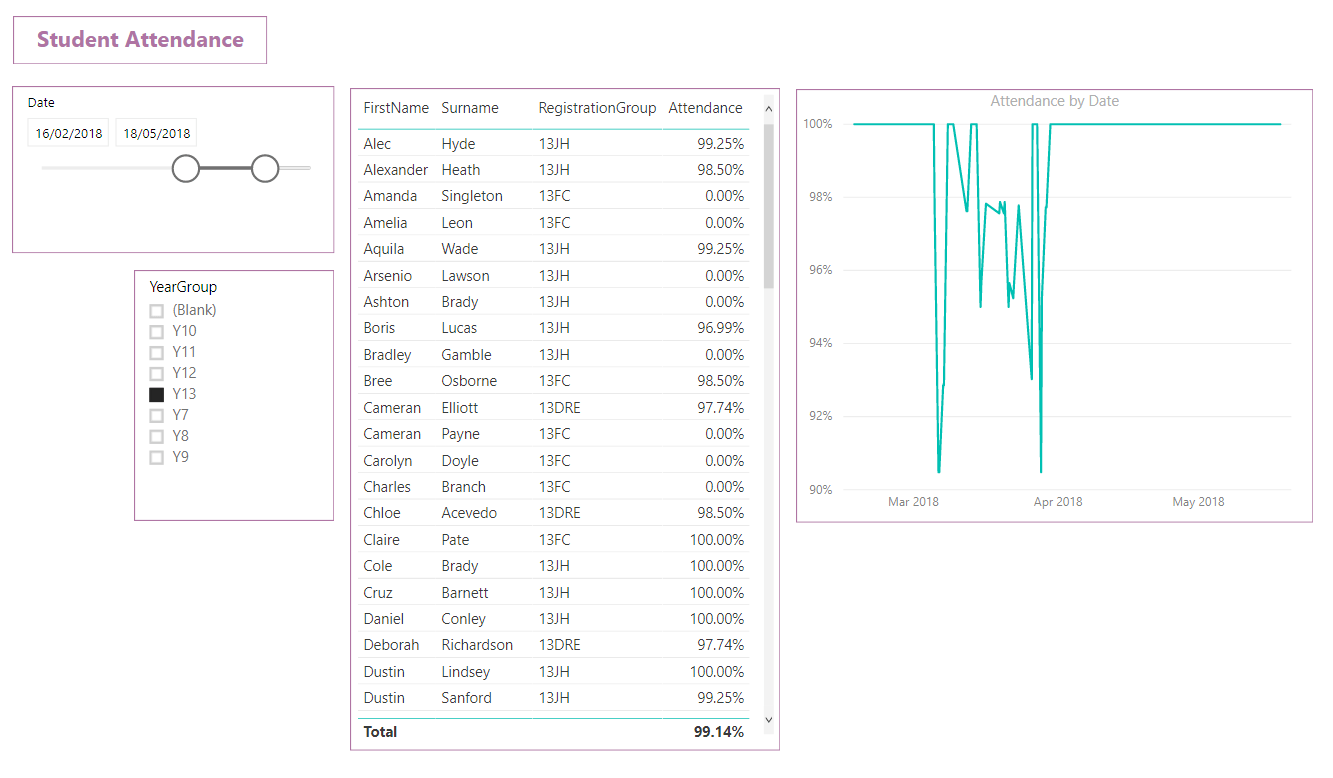Click surname Lindsey
Screen dimensions: 1333x778
(x=466, y=672)
